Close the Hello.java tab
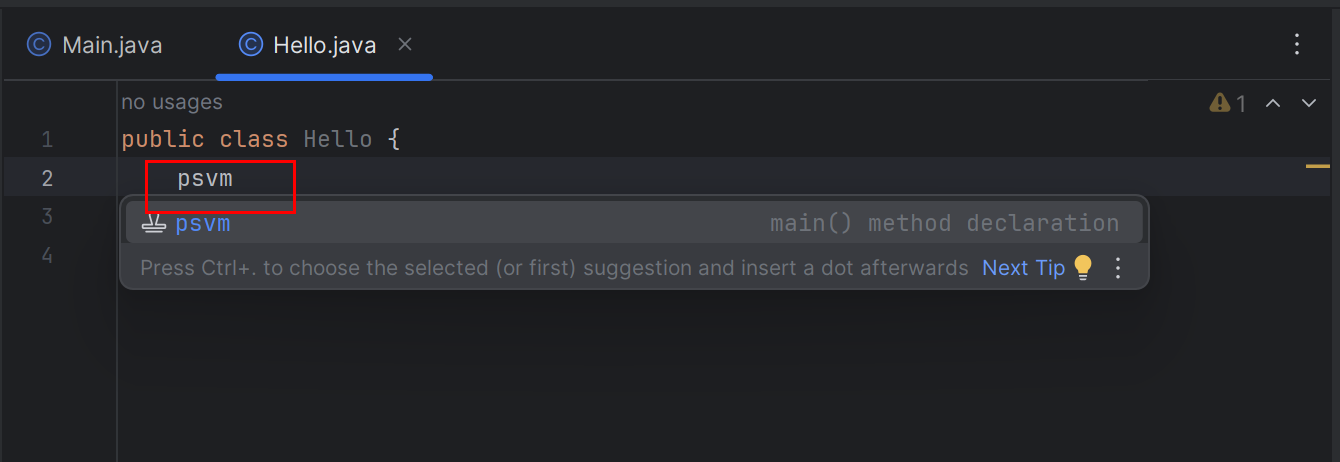The image size is (1340, 462). 405,44
